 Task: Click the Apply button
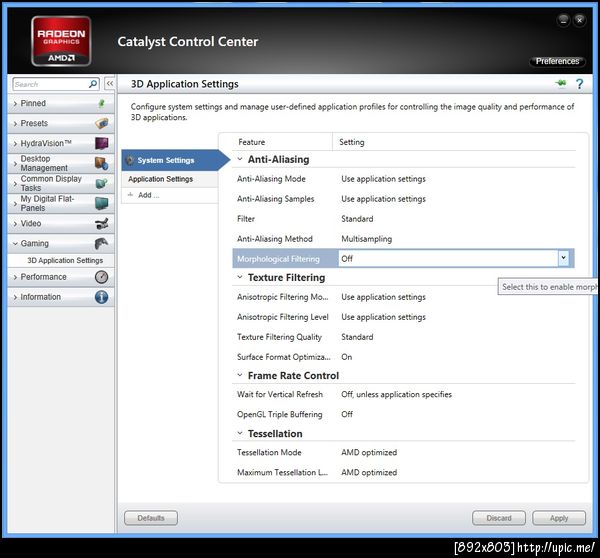pyautogui.click(x=559, y=518)
